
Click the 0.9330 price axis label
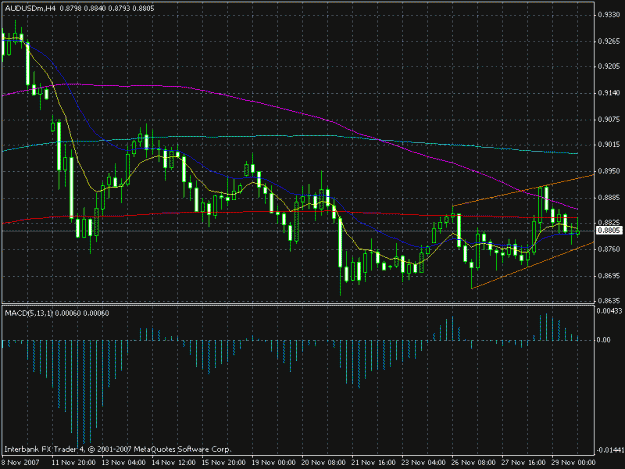click(609, 15)
